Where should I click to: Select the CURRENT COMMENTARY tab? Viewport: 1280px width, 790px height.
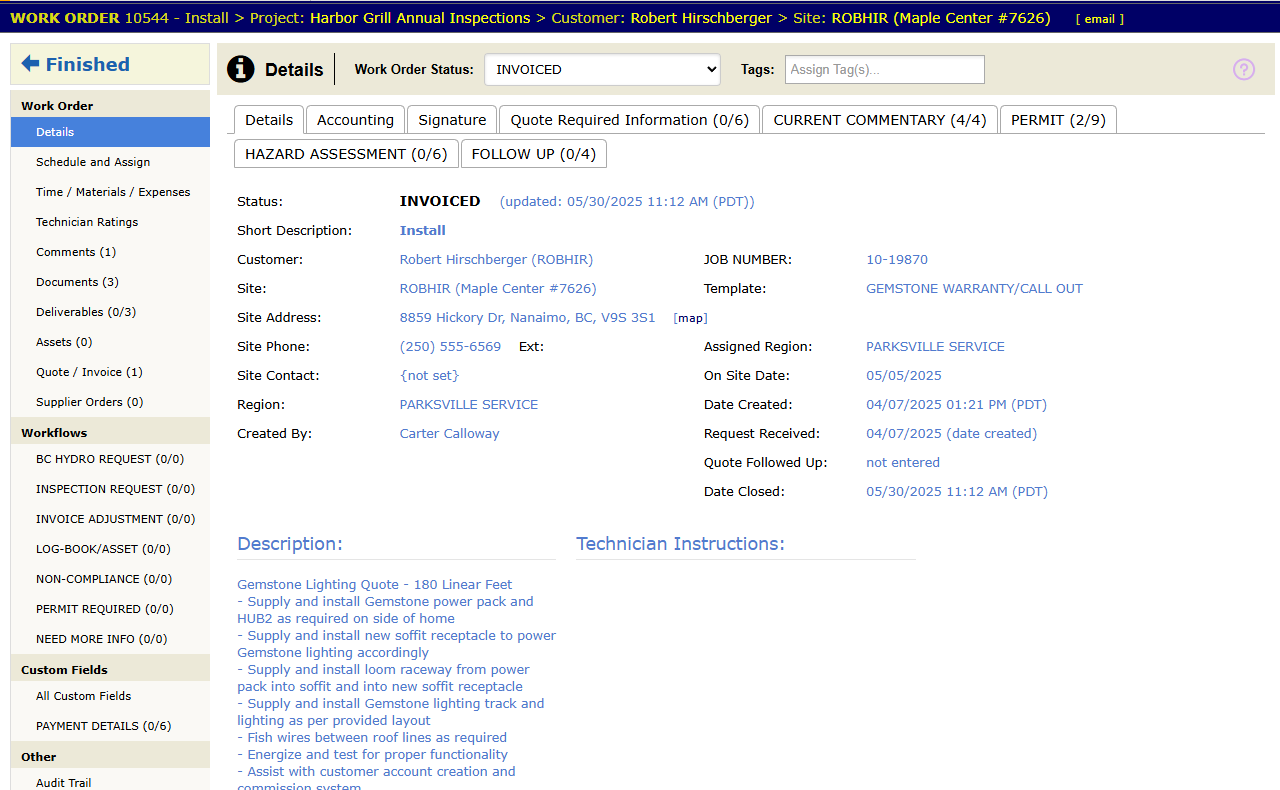pos(880,120)
